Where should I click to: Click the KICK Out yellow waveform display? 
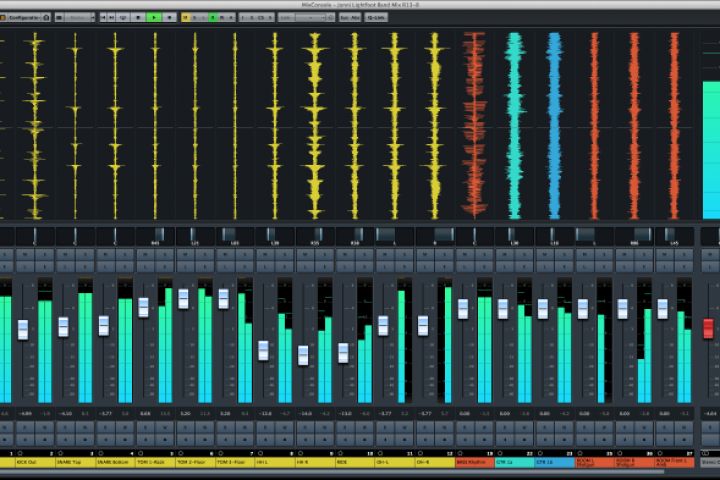[x=35, y=125]
